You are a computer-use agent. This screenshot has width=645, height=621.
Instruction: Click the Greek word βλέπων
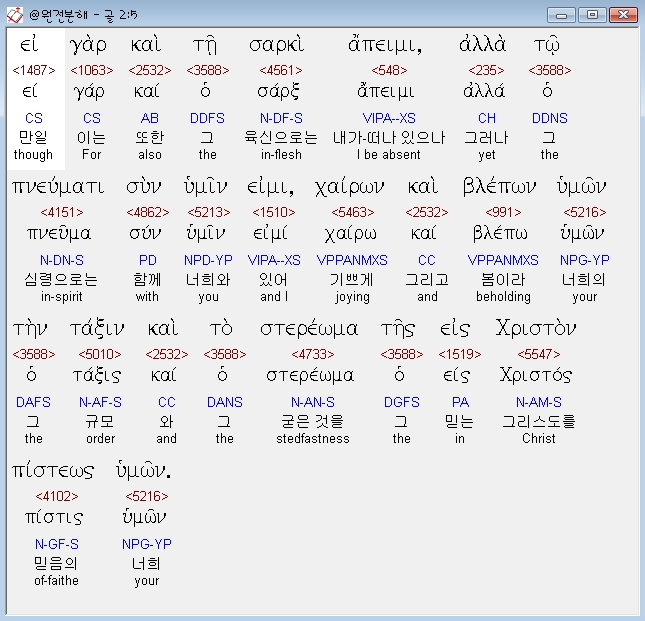tap(499, 186)
